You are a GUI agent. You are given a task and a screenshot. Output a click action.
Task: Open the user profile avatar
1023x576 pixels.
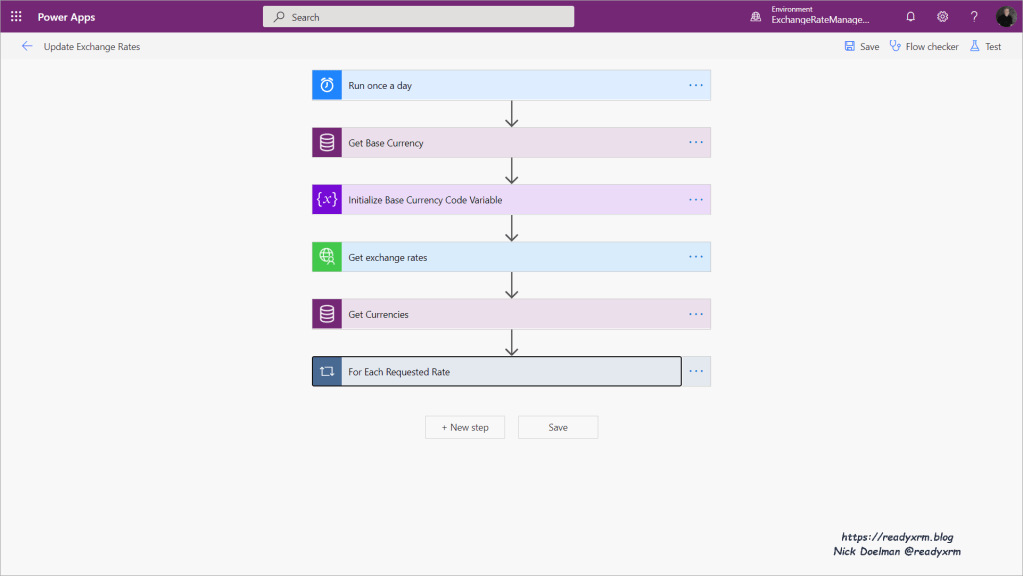pyautogui.click(x=1005, y=17)
